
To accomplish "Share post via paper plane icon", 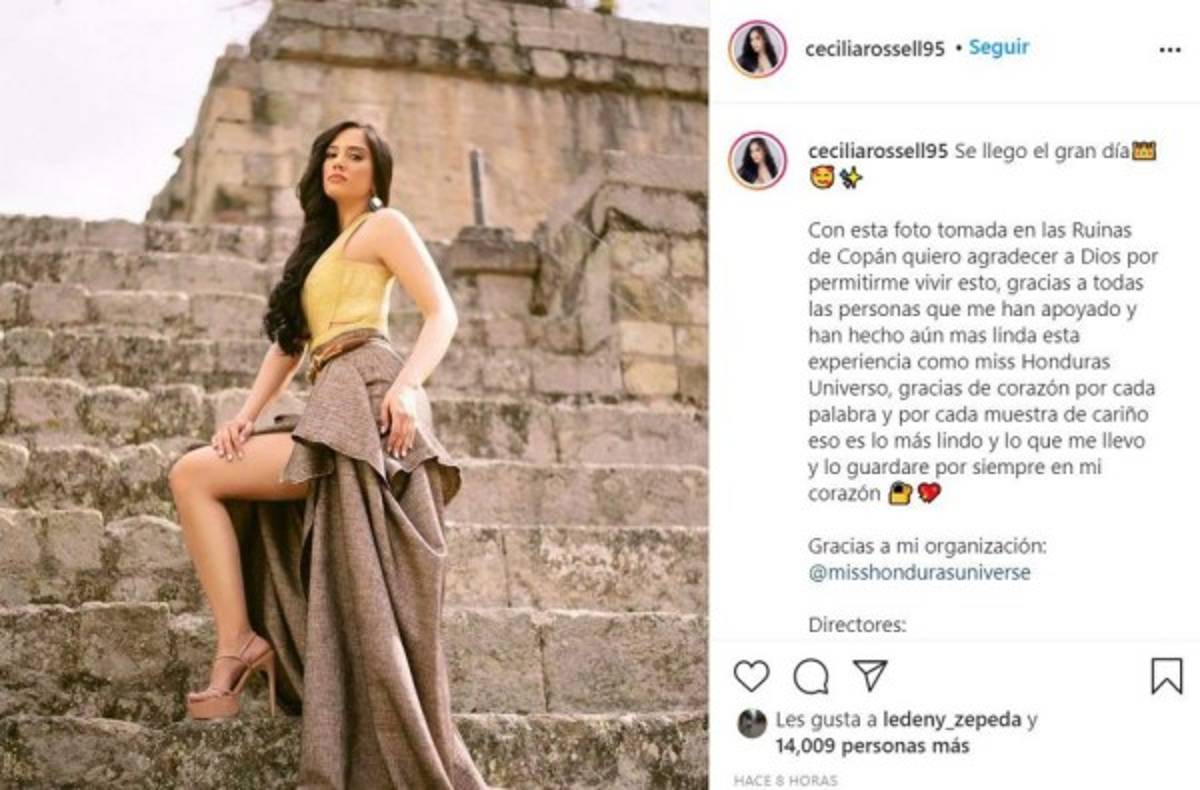I will click(870, 676).
